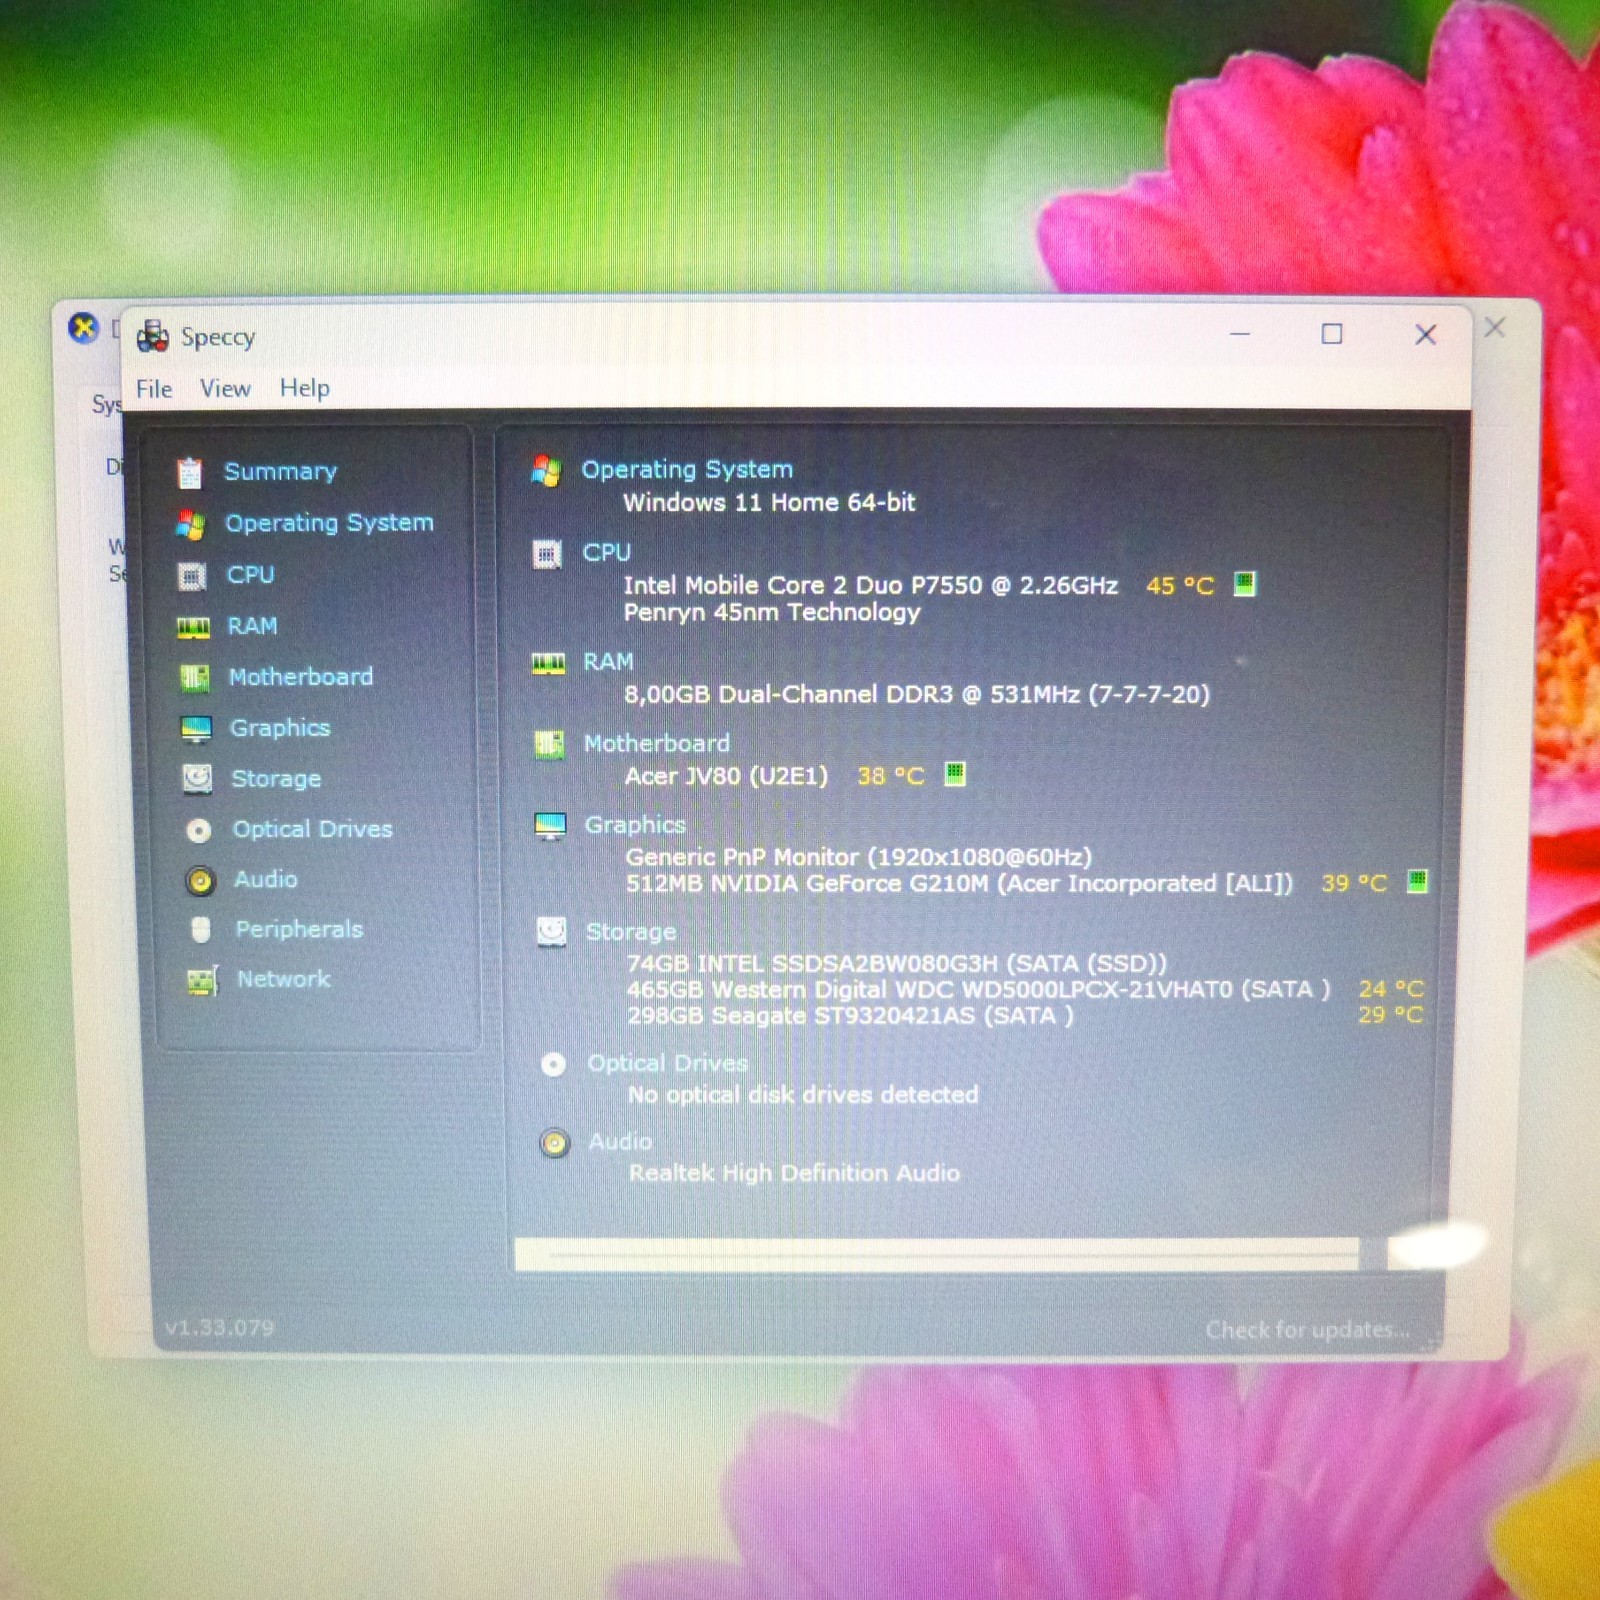This screenshot has width=1600, height=1600.
Task: Select Optical Drives label in sidebar
Action: point(312,829)
